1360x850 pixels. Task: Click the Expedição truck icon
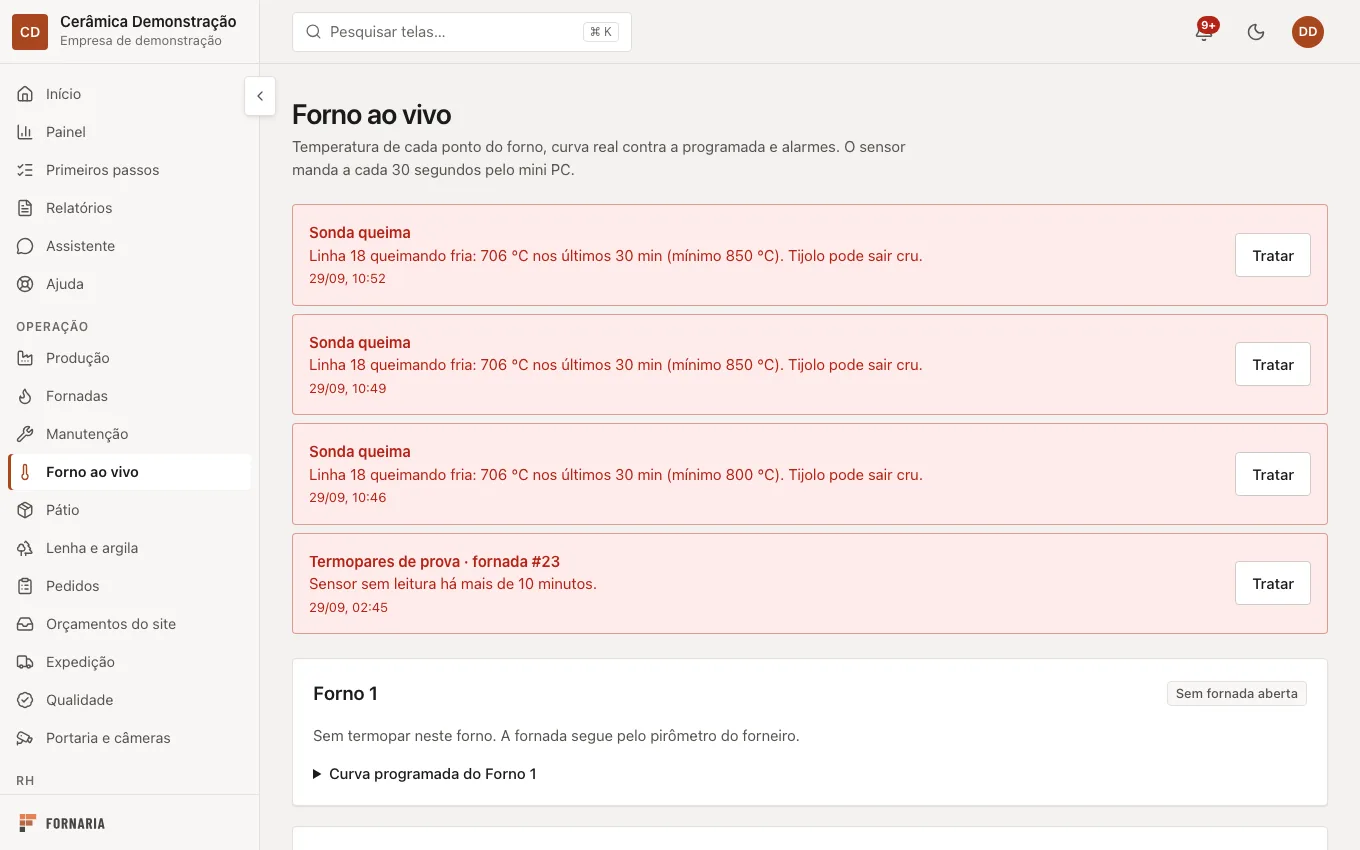[26, 662]
